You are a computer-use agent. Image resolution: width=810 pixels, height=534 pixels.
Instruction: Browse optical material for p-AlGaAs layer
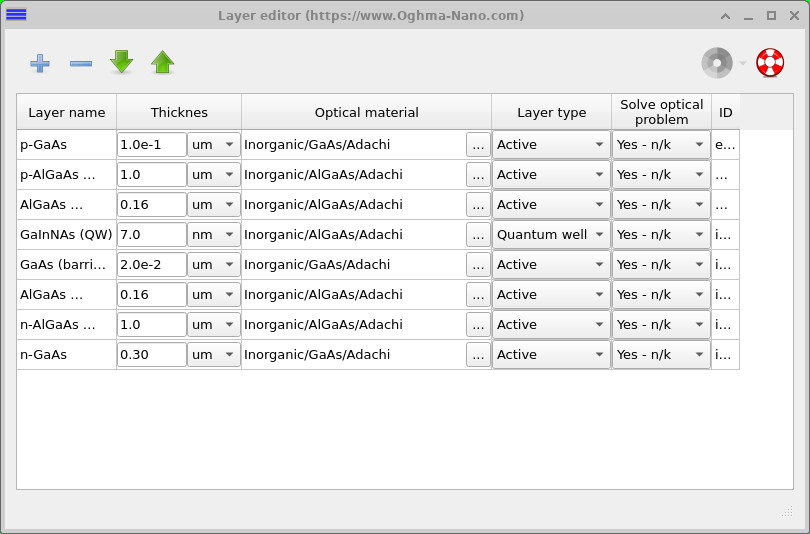pyautogui.click(x=478, y=175)
